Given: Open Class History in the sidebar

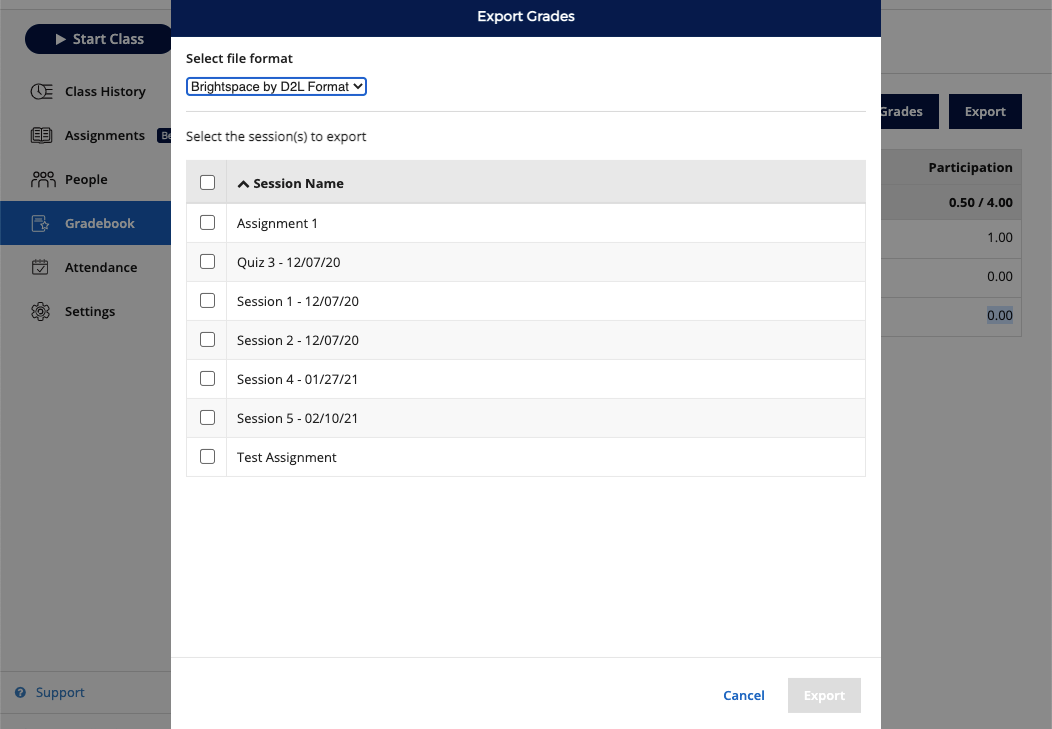Looking at the screenshot, I should pyautogui.click(x=86, y=91).
